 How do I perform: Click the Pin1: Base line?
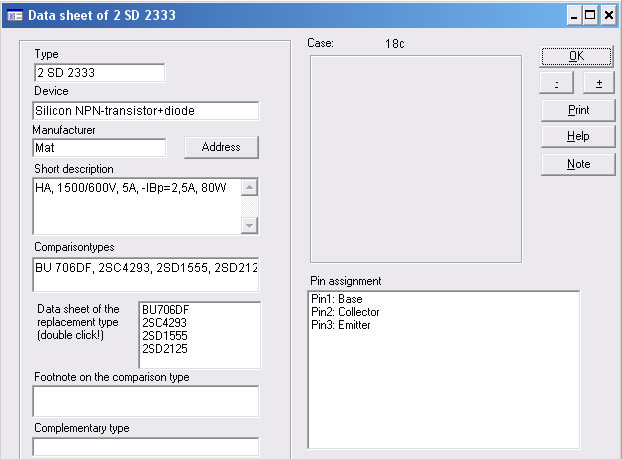click(x=337, y=299)
